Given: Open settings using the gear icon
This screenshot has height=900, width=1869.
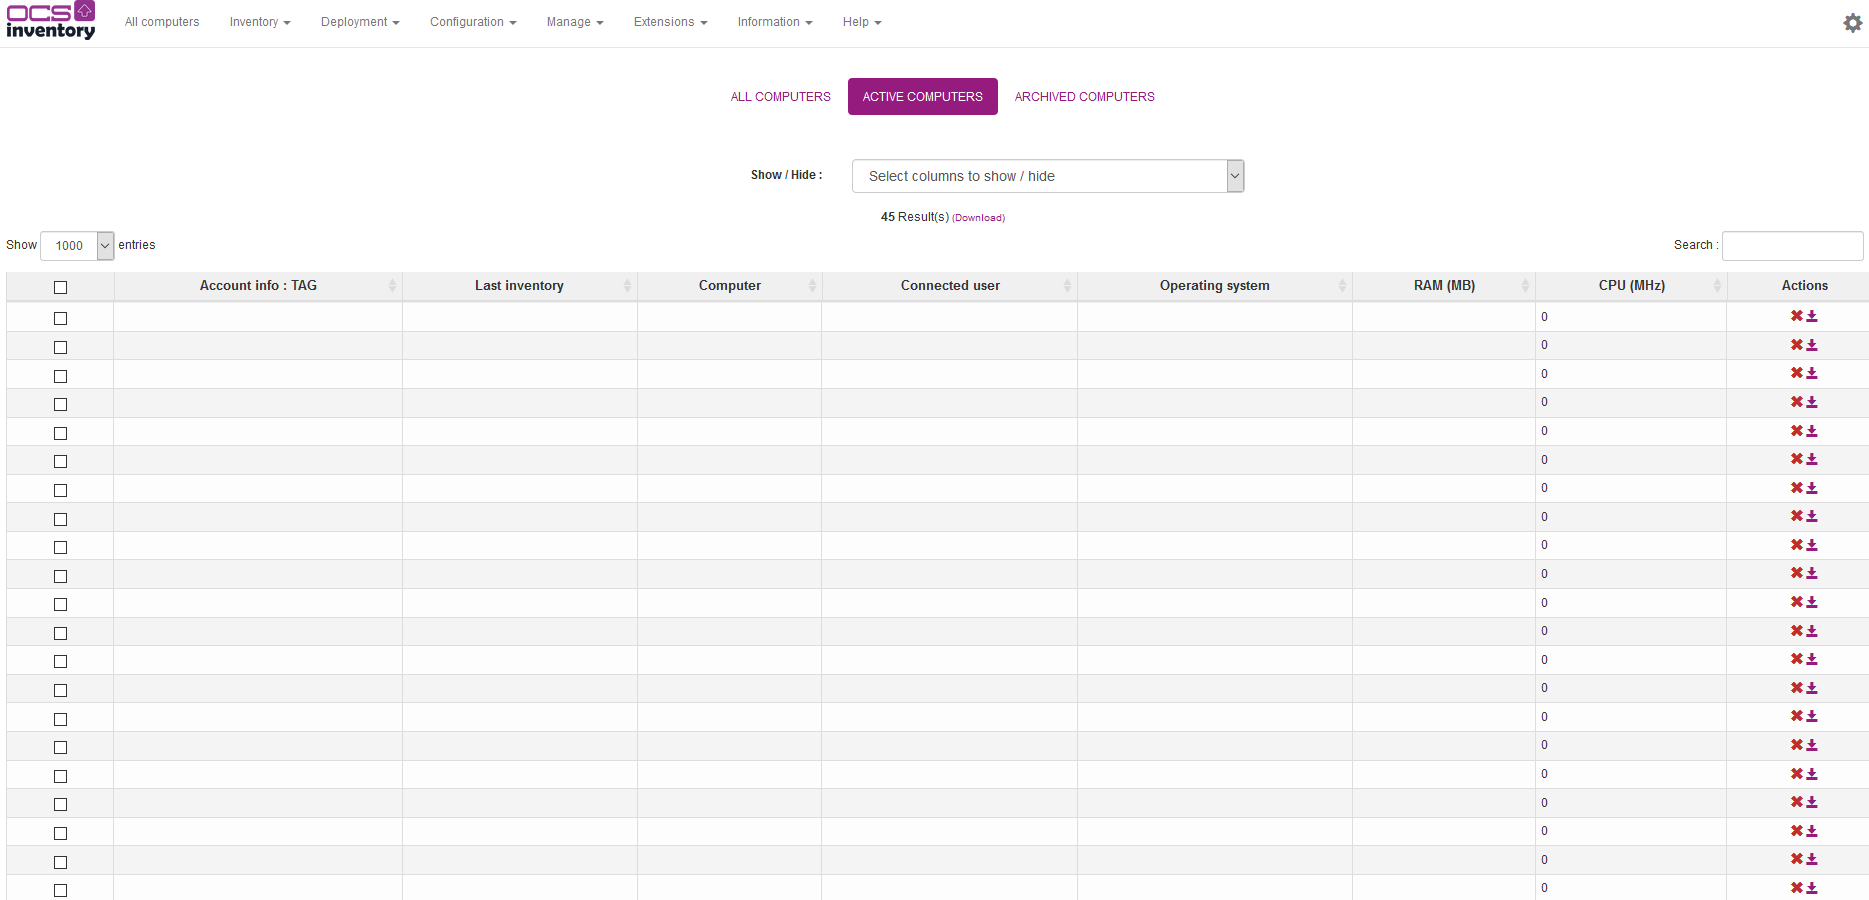Looking at the screenshot, I should click(1852, 22).
